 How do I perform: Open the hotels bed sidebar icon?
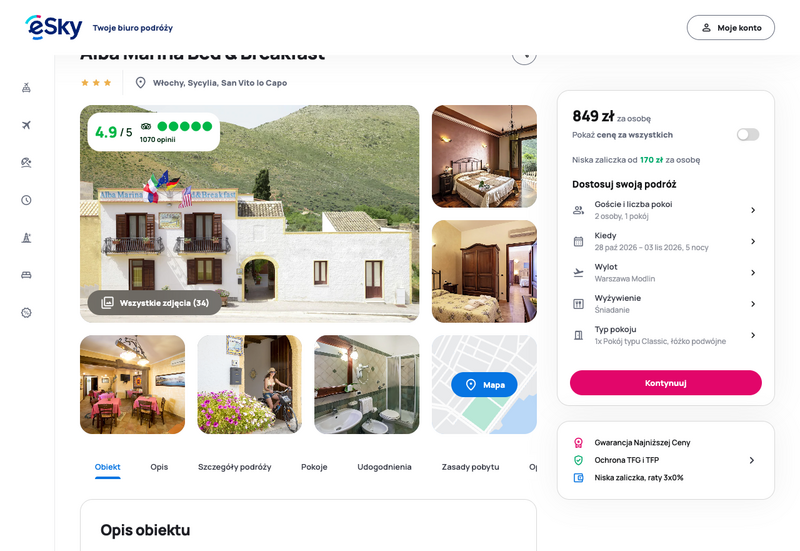pos(27,275)
